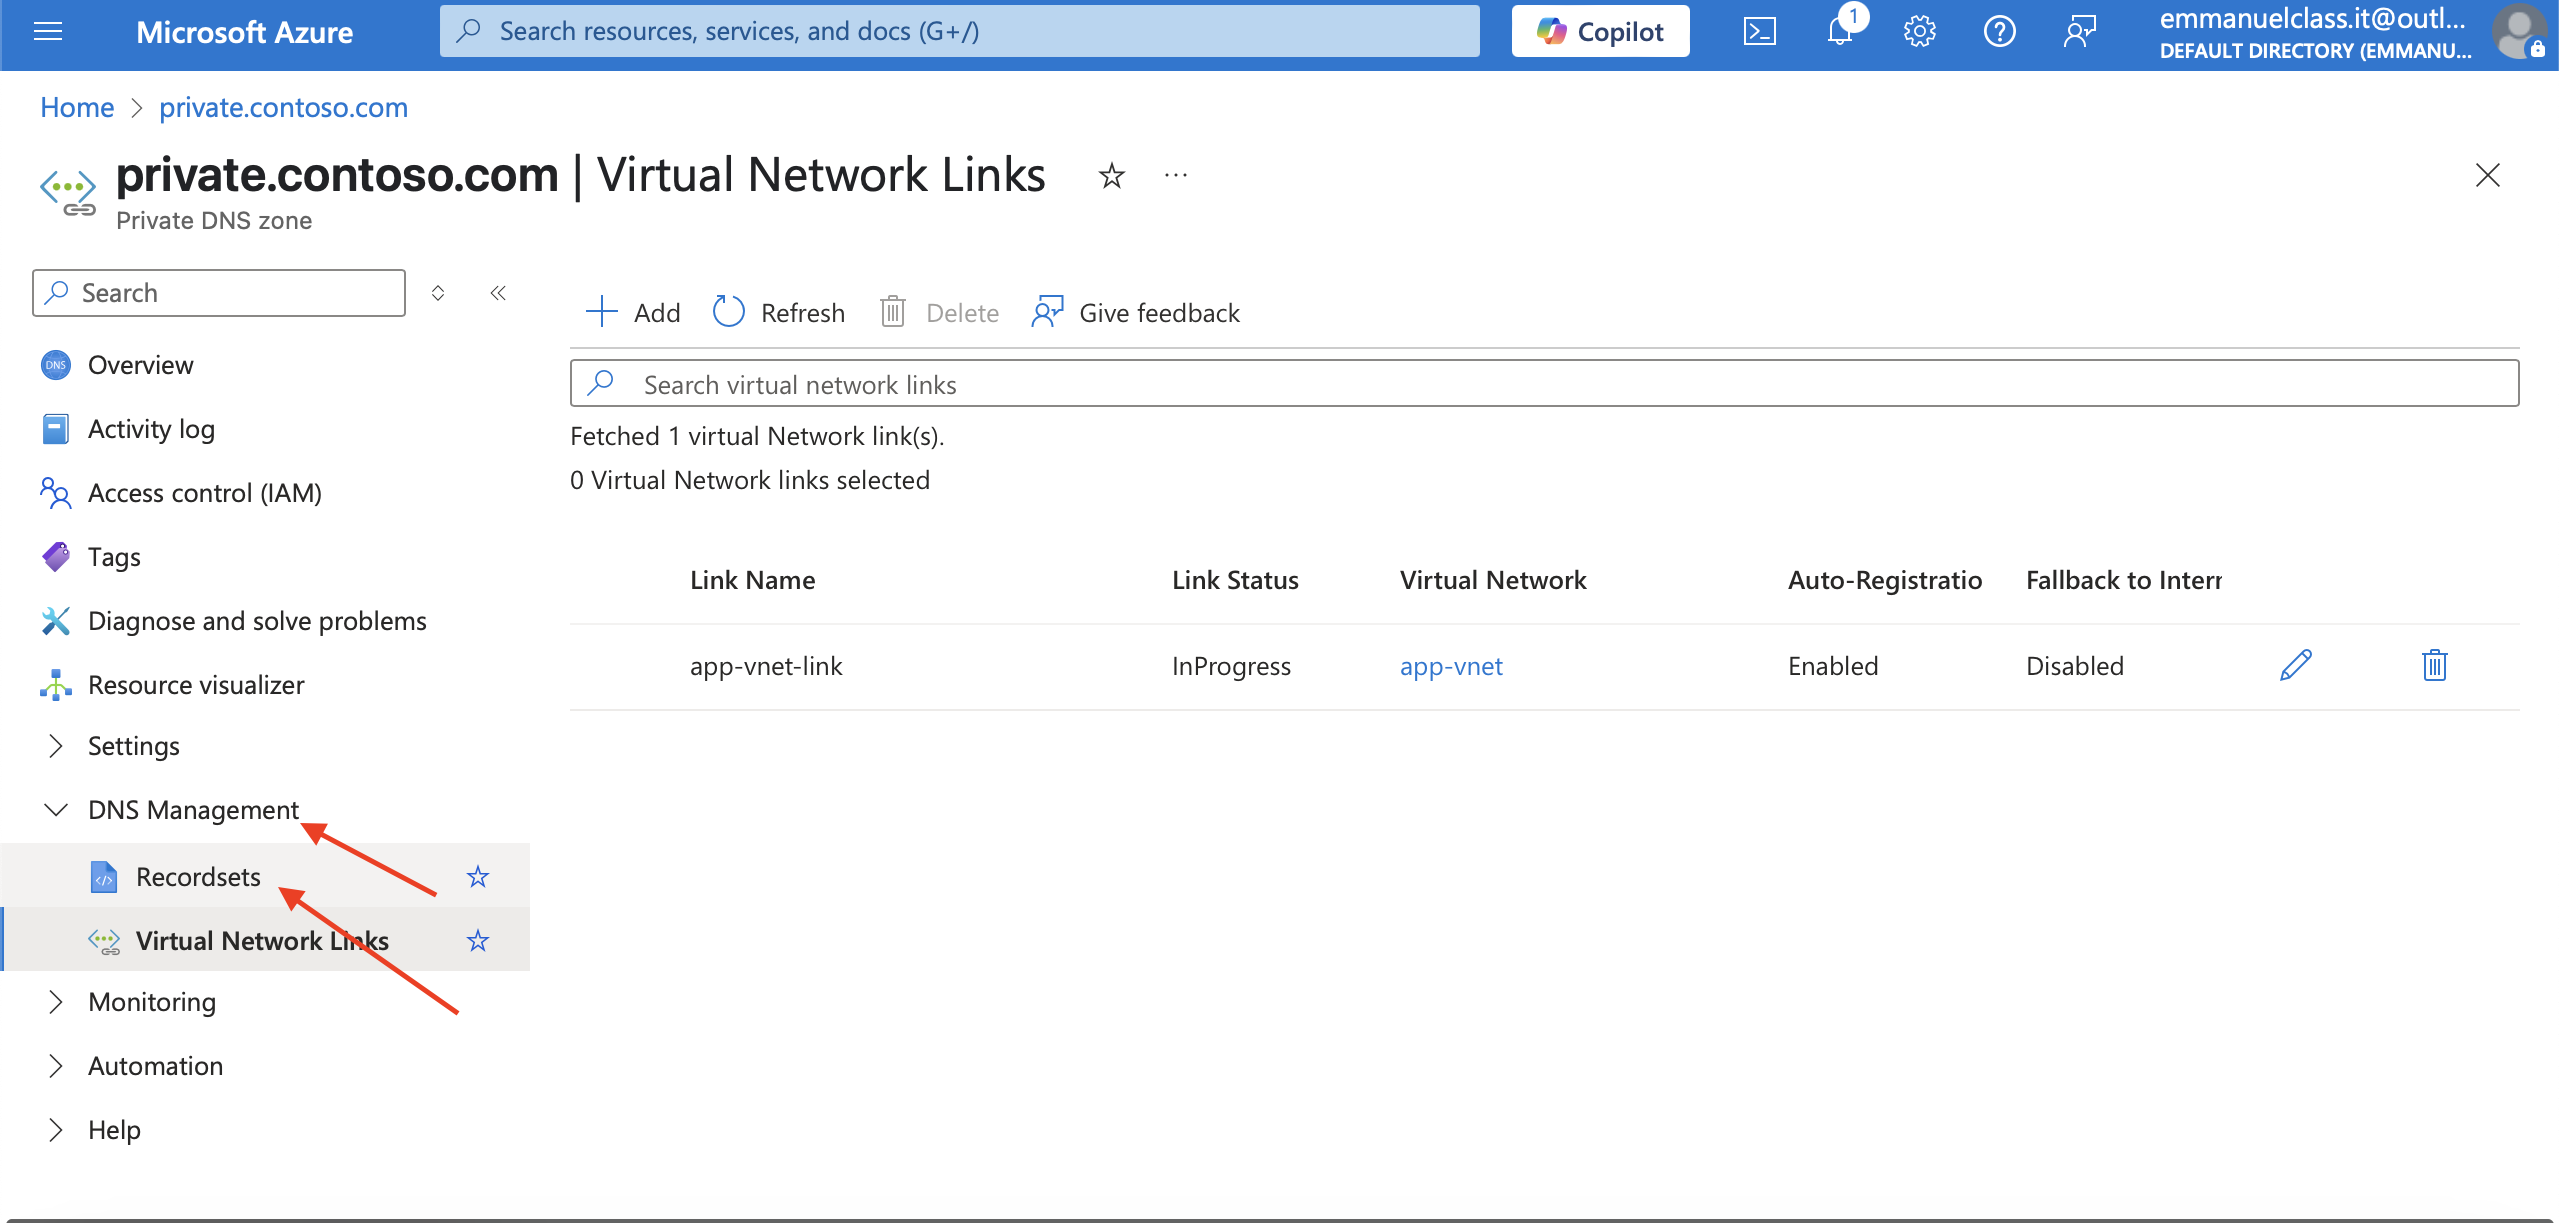Screen dimensions: 2559x1223
Task: Click the Give feedback button label
Action: pos(1159,313)
